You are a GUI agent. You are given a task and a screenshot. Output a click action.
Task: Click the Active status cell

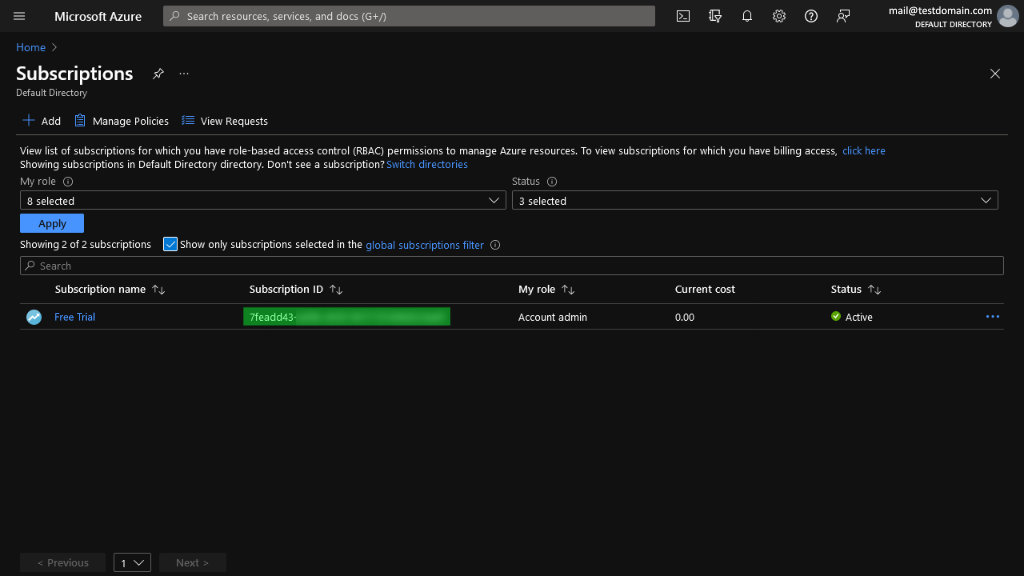852,317
